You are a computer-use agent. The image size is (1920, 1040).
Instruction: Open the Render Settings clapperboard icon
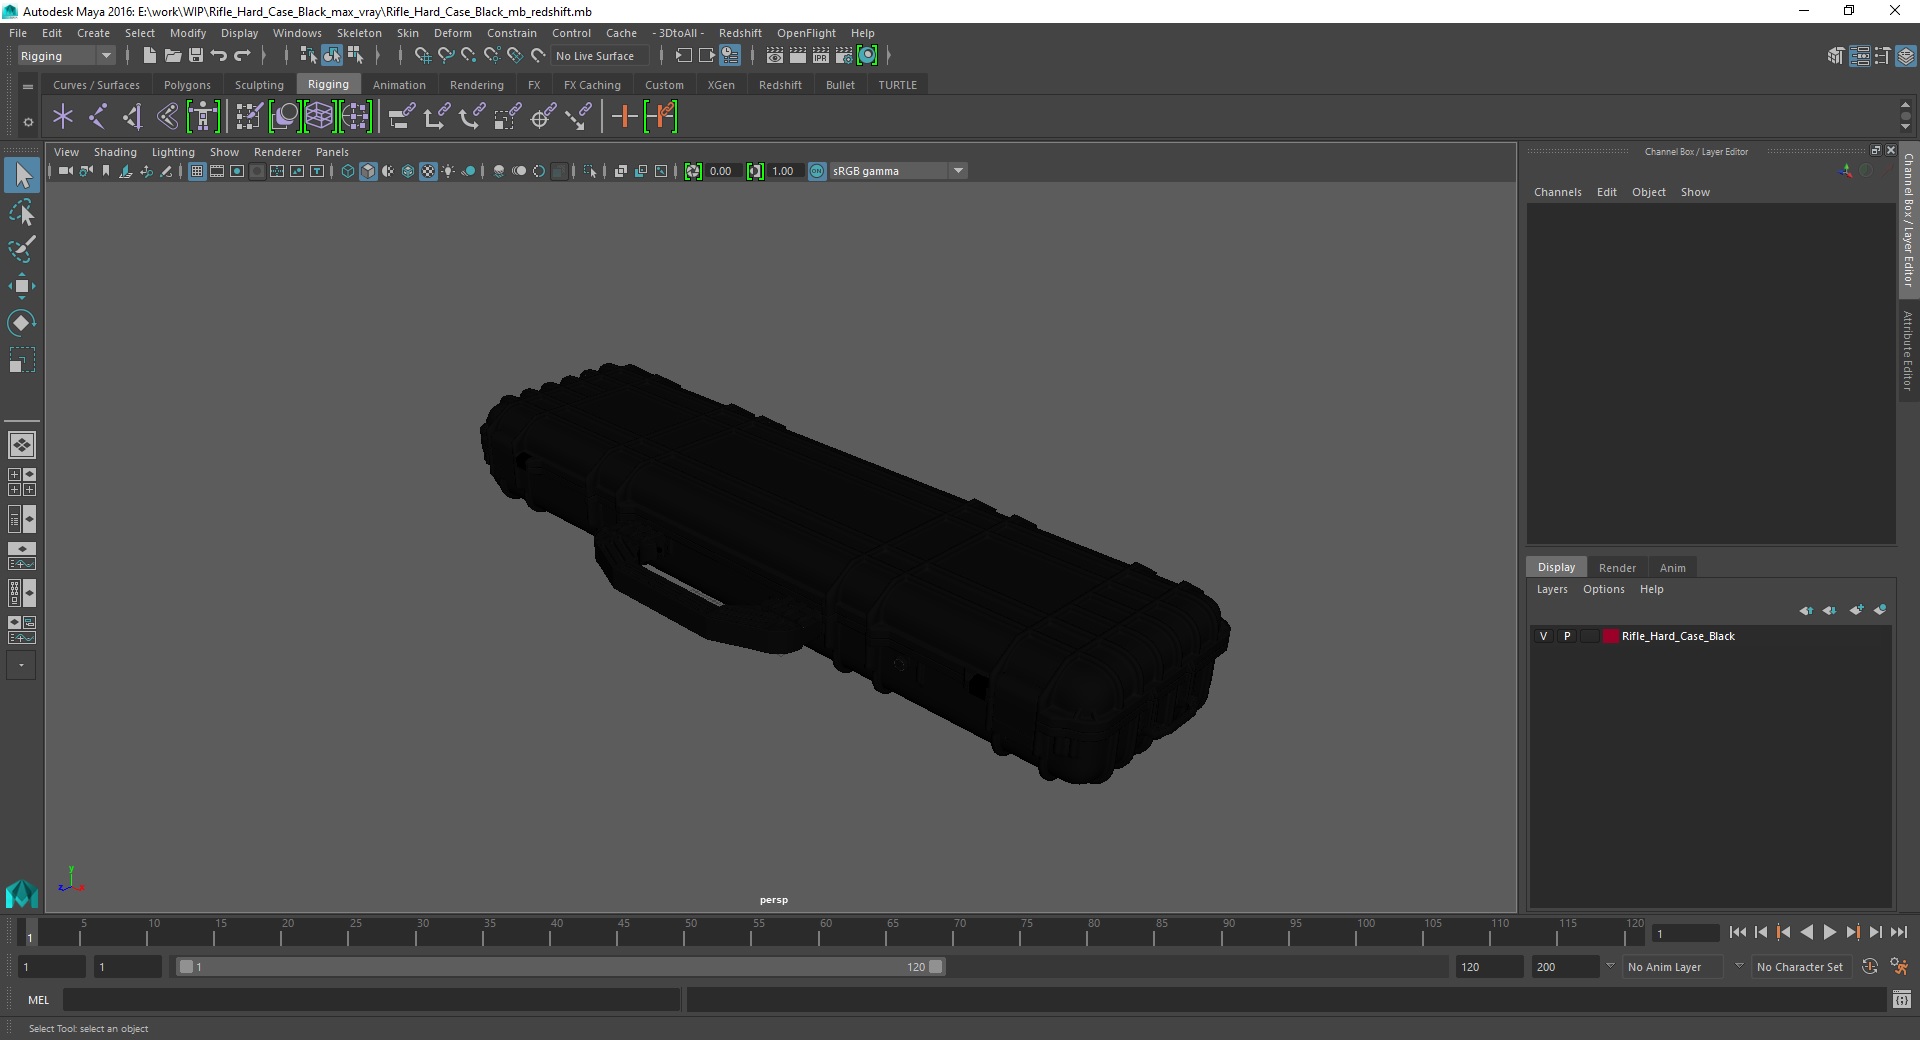(843, 56)
